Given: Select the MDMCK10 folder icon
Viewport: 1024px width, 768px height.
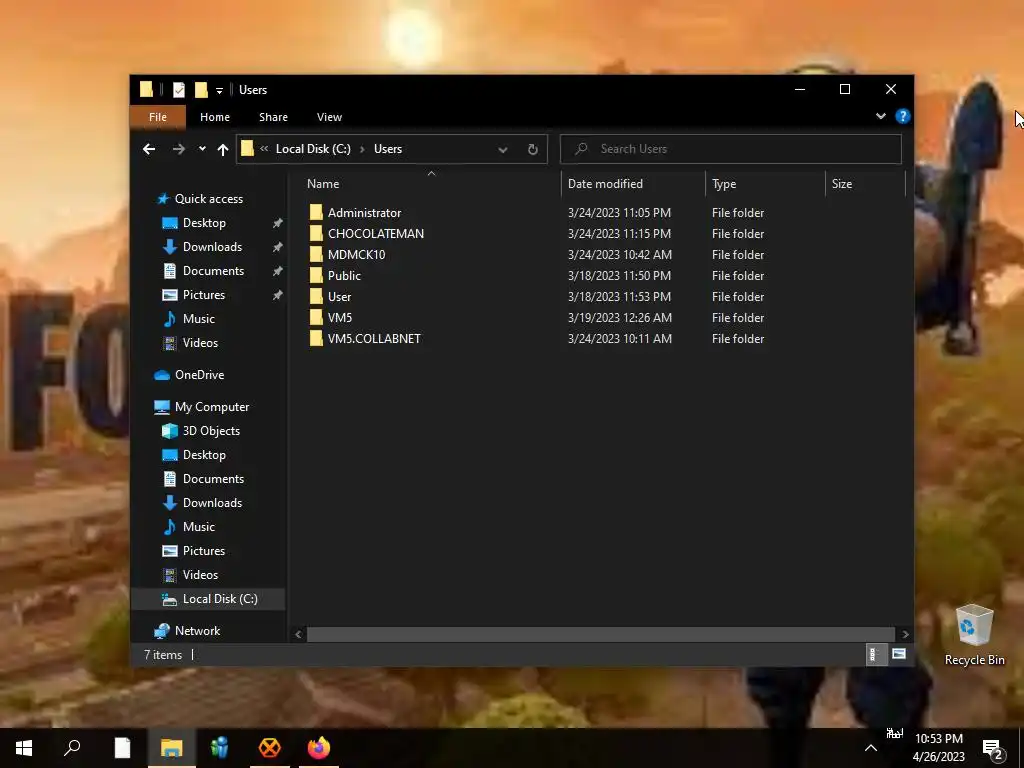Looking at the screenshot, I should tap(316, 255).
